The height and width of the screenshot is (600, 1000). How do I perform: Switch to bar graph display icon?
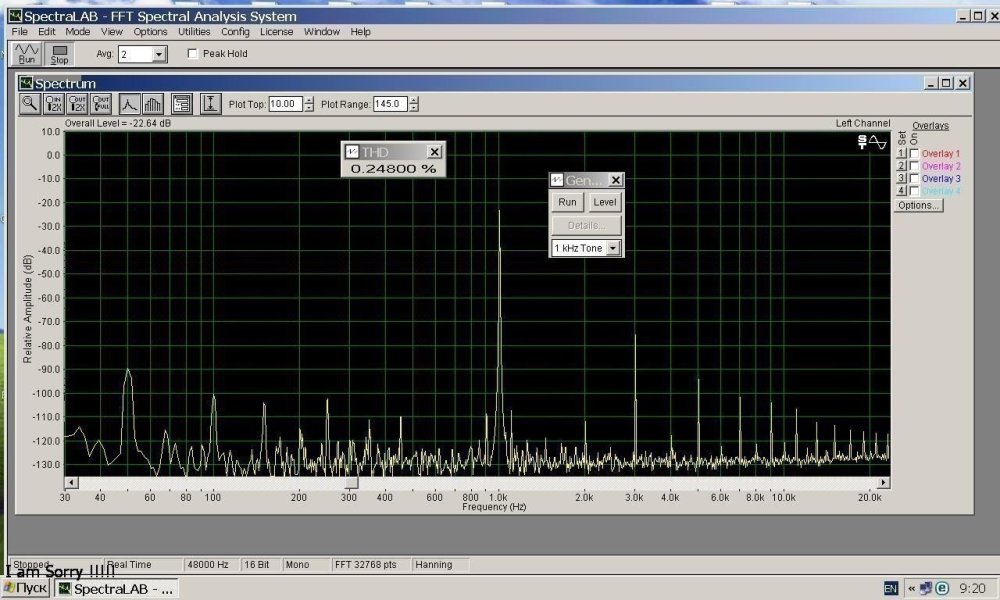[x=153, y=103]
